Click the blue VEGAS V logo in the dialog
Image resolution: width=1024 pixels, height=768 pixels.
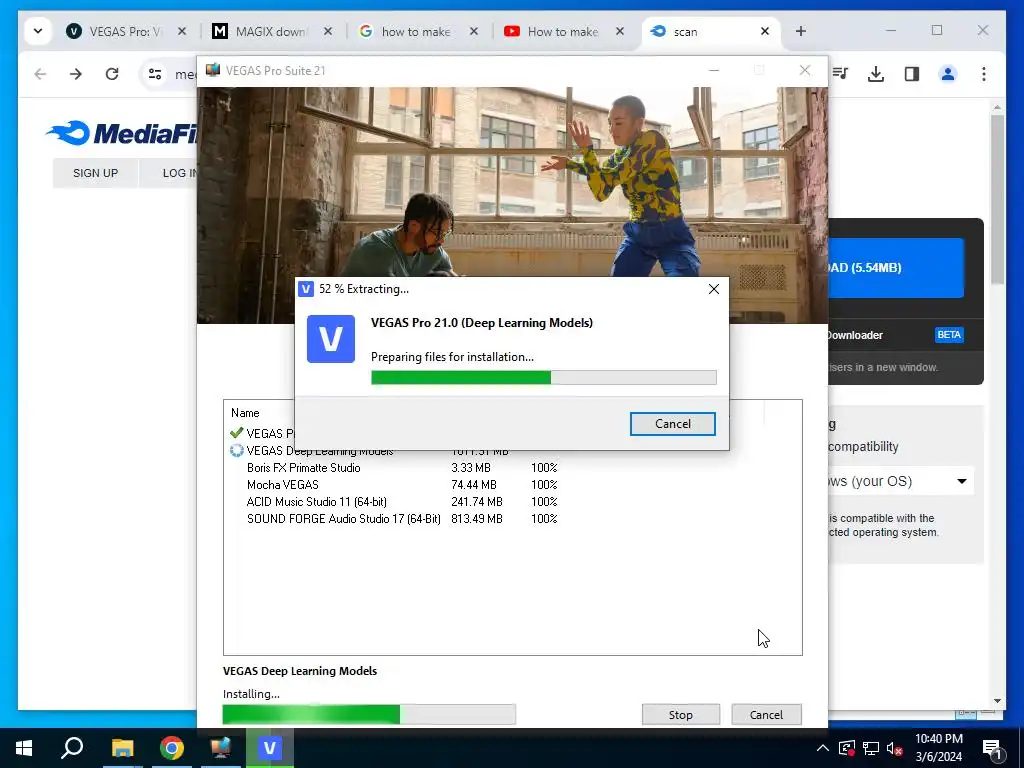click(331, 339)
